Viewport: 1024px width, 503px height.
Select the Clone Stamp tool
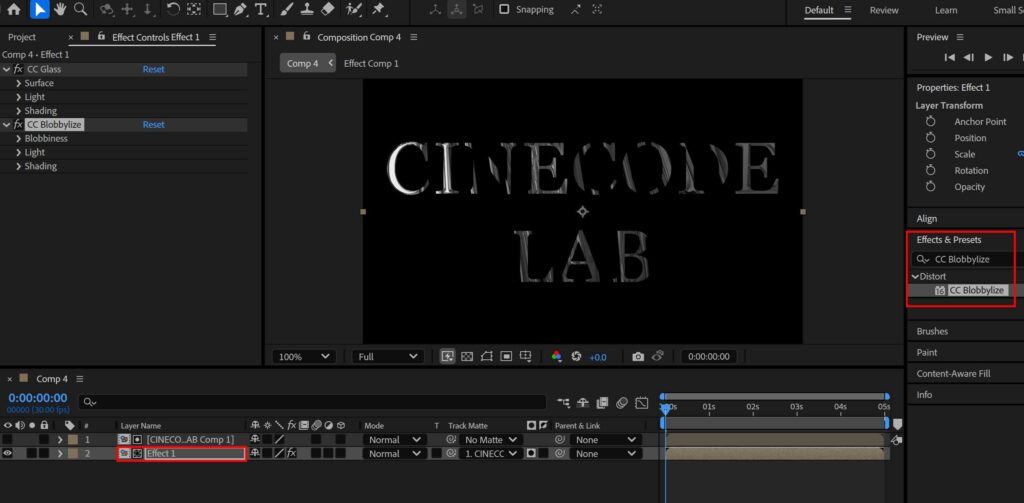coord(307,9)
